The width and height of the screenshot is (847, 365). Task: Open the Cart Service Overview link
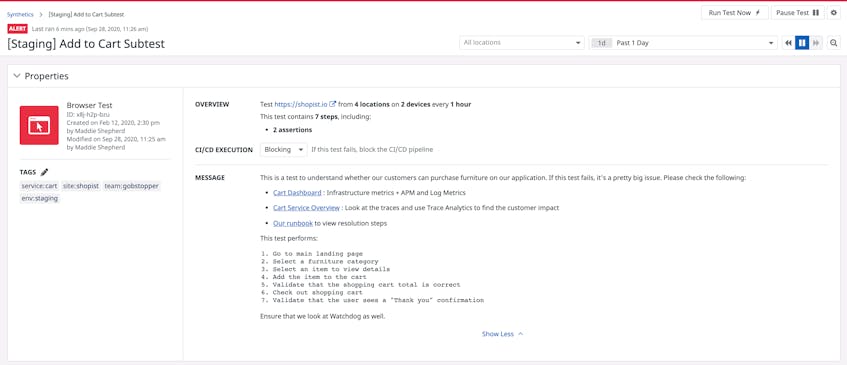[x=306, y=207]
